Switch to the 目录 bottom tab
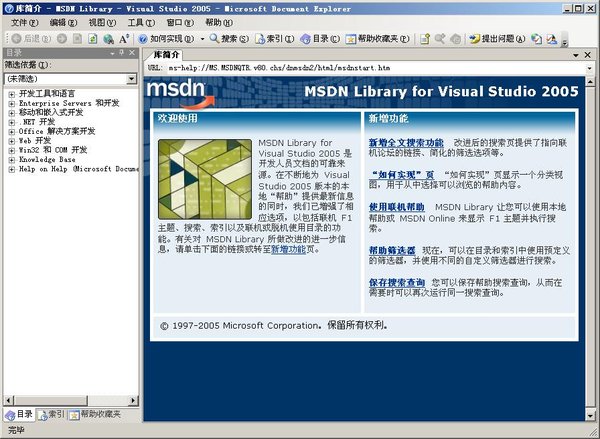 tap(19, 415)
